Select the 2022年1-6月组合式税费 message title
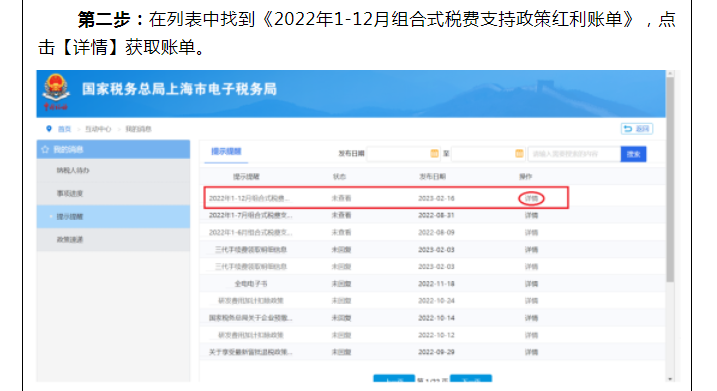Image resolution: width=717 pixels, height=391 pixels. click(251, 233)
